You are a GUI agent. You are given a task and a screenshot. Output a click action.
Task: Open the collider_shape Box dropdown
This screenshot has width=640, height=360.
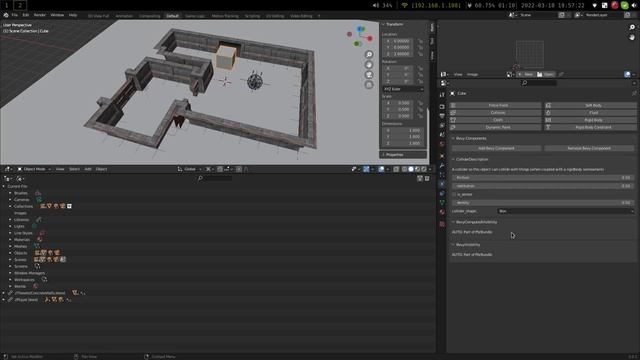(x=566, y=211)
